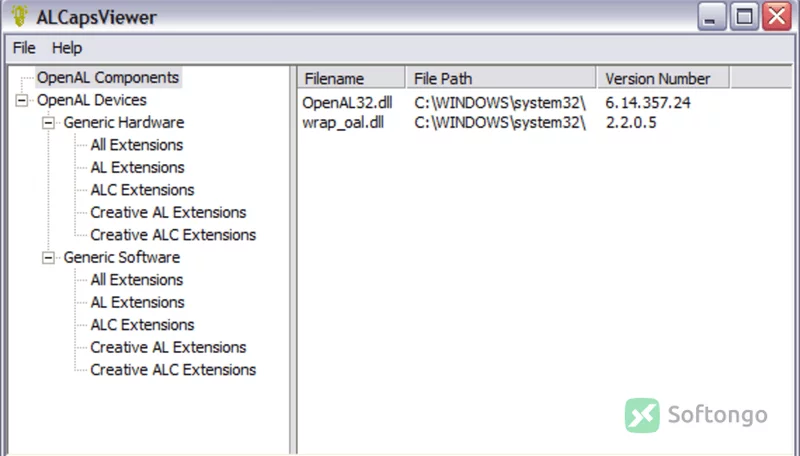
Task: Open ALC Extensions under Generic Hardware
Action: point(142,190)
